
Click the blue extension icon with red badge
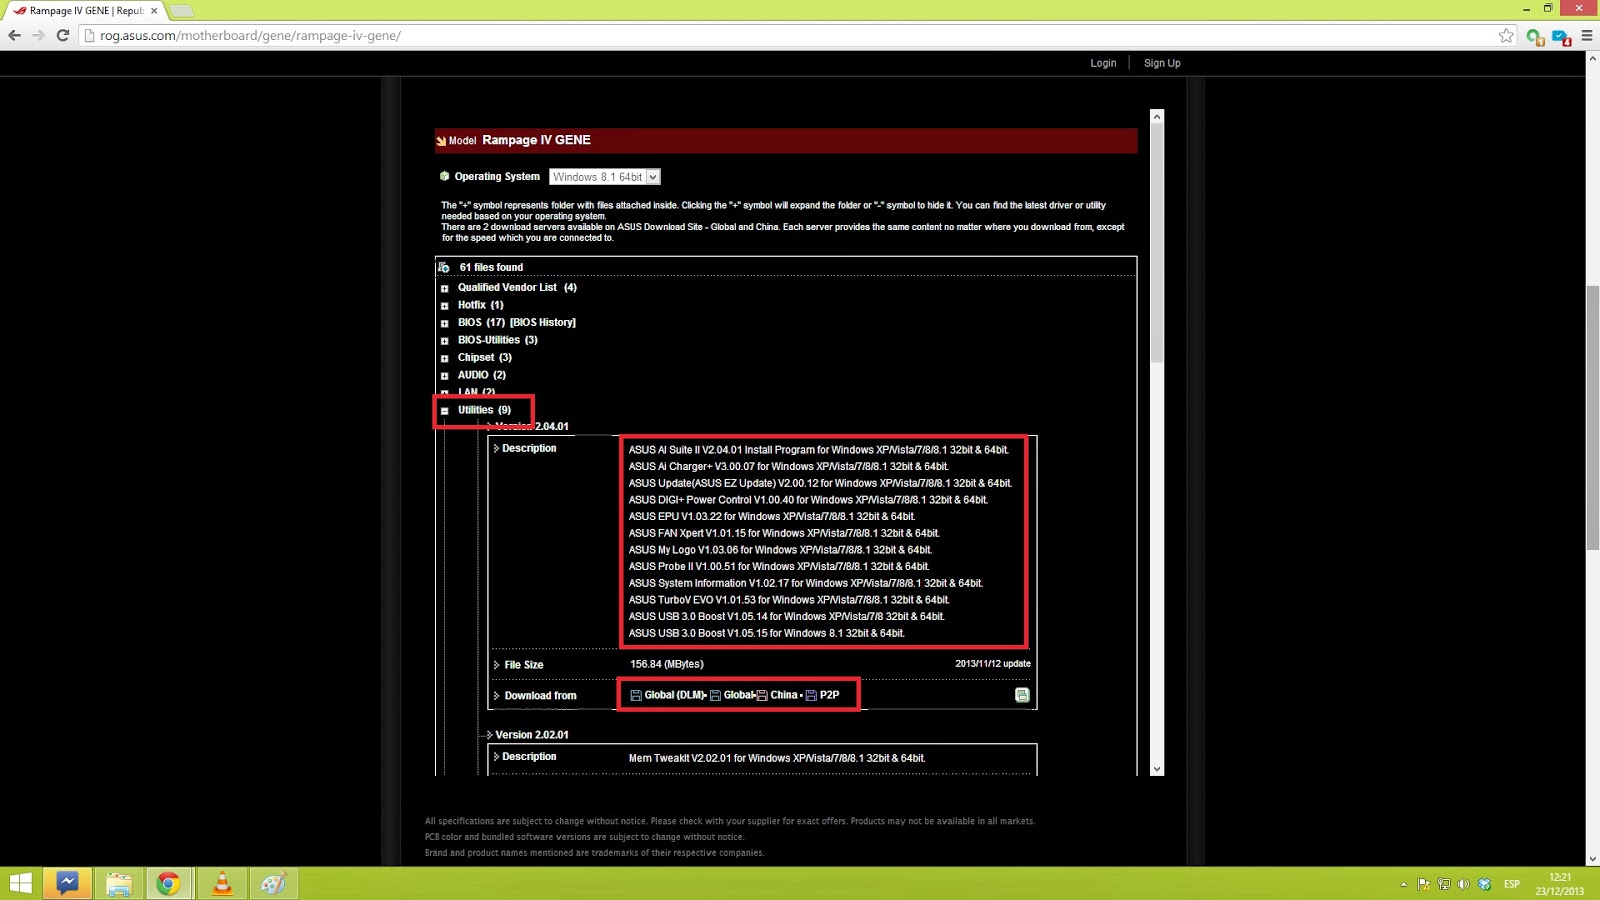click(x=1561, y=37)
